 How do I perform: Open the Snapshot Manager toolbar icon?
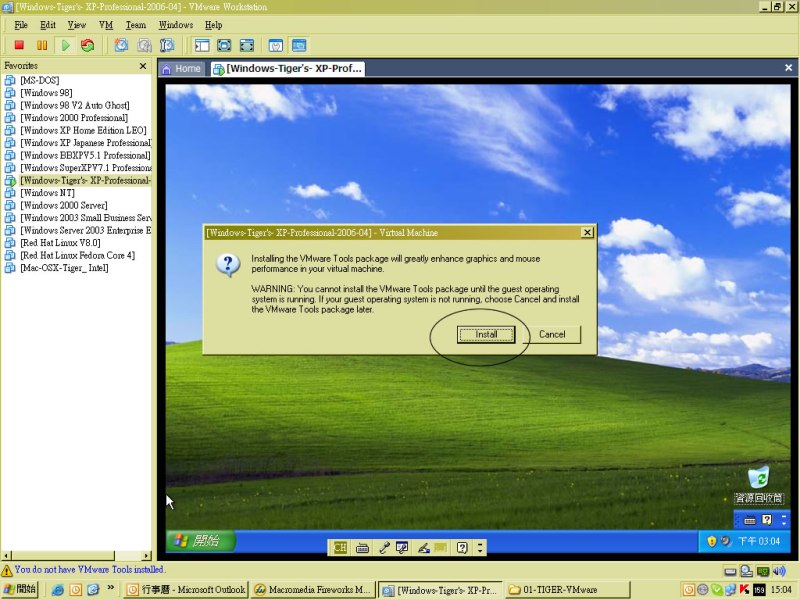[167, 45]
